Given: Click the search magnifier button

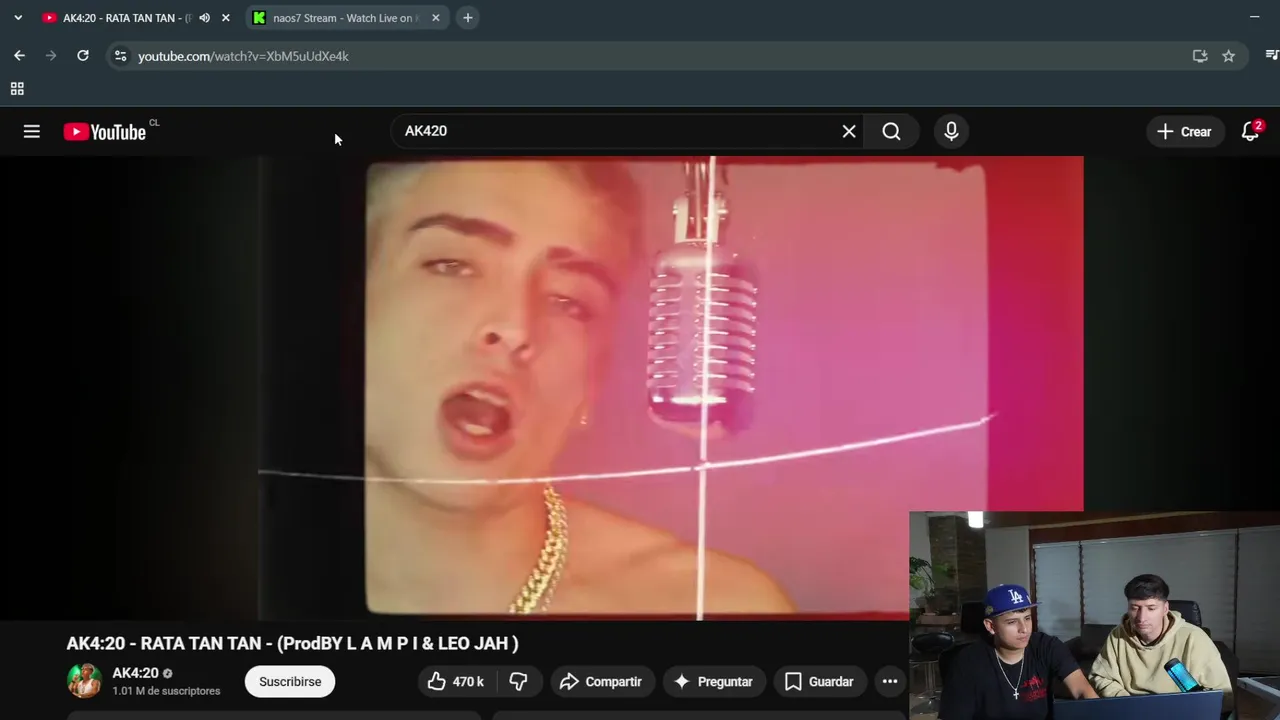Looking at the screenshot, I should pos(891,131).
